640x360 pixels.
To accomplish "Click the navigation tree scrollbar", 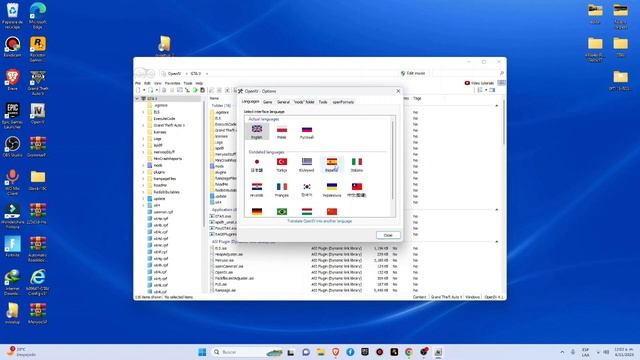I will (x=204, y=163).
